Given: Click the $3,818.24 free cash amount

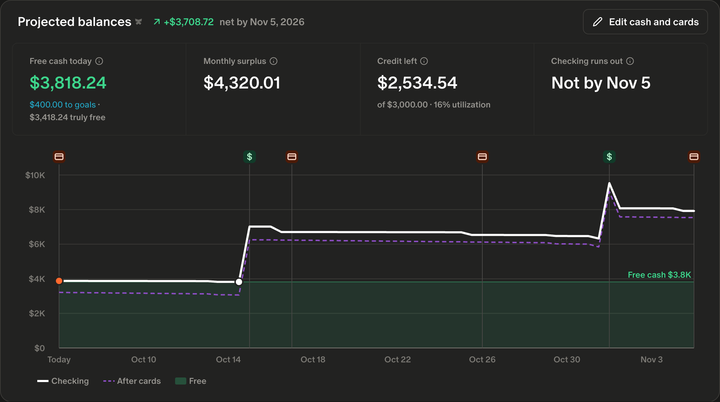Looking at the screenshot, I should 68,83.
